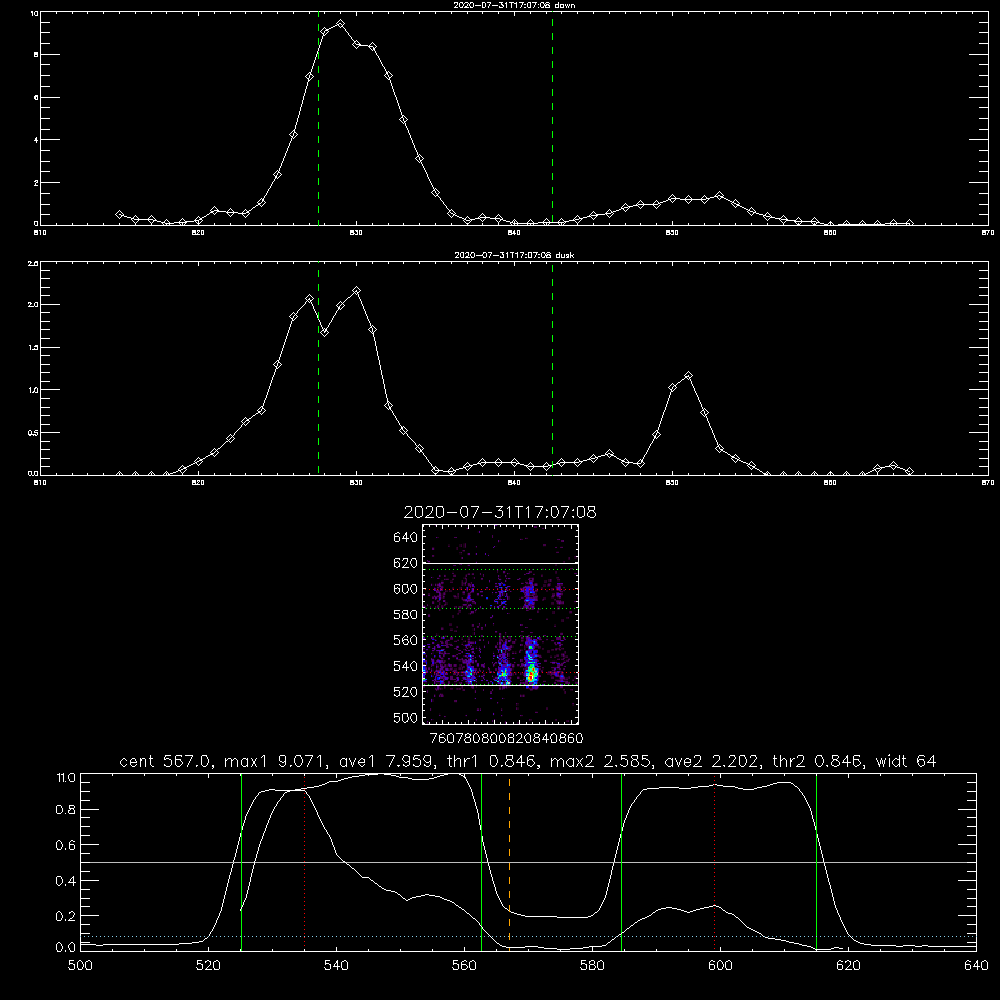Click the x-axis label 580 of bottom plot
1000x1000 pixels.
592,966
